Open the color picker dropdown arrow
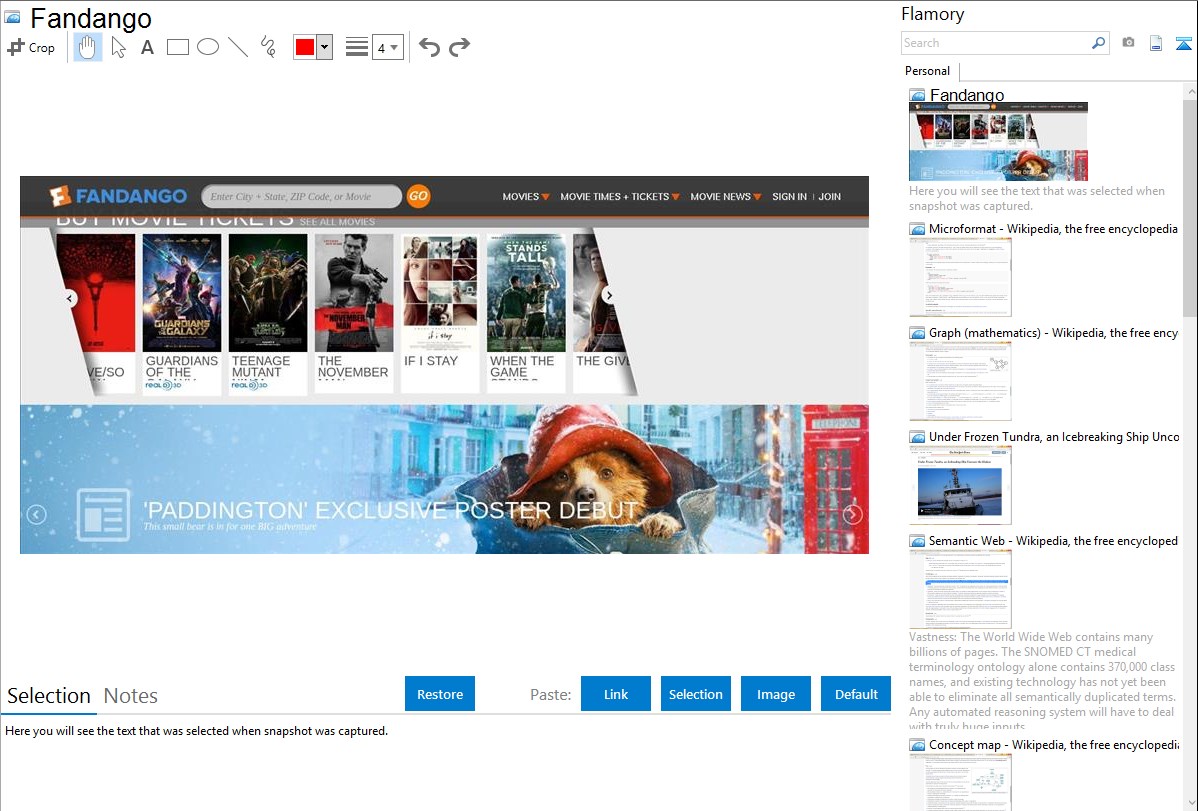This screenshot has width=1198, height=811. pyautogui.click(x=324, y=47)
